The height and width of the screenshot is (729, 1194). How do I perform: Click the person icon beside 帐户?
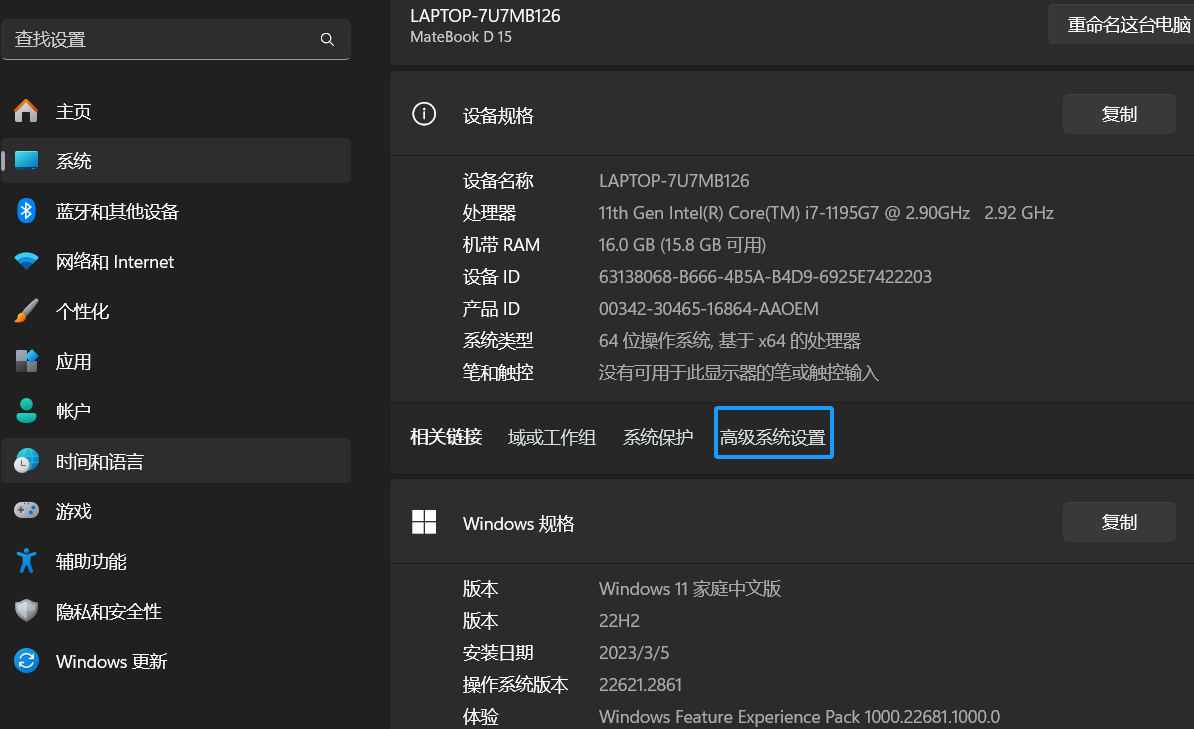click(26, 411)
